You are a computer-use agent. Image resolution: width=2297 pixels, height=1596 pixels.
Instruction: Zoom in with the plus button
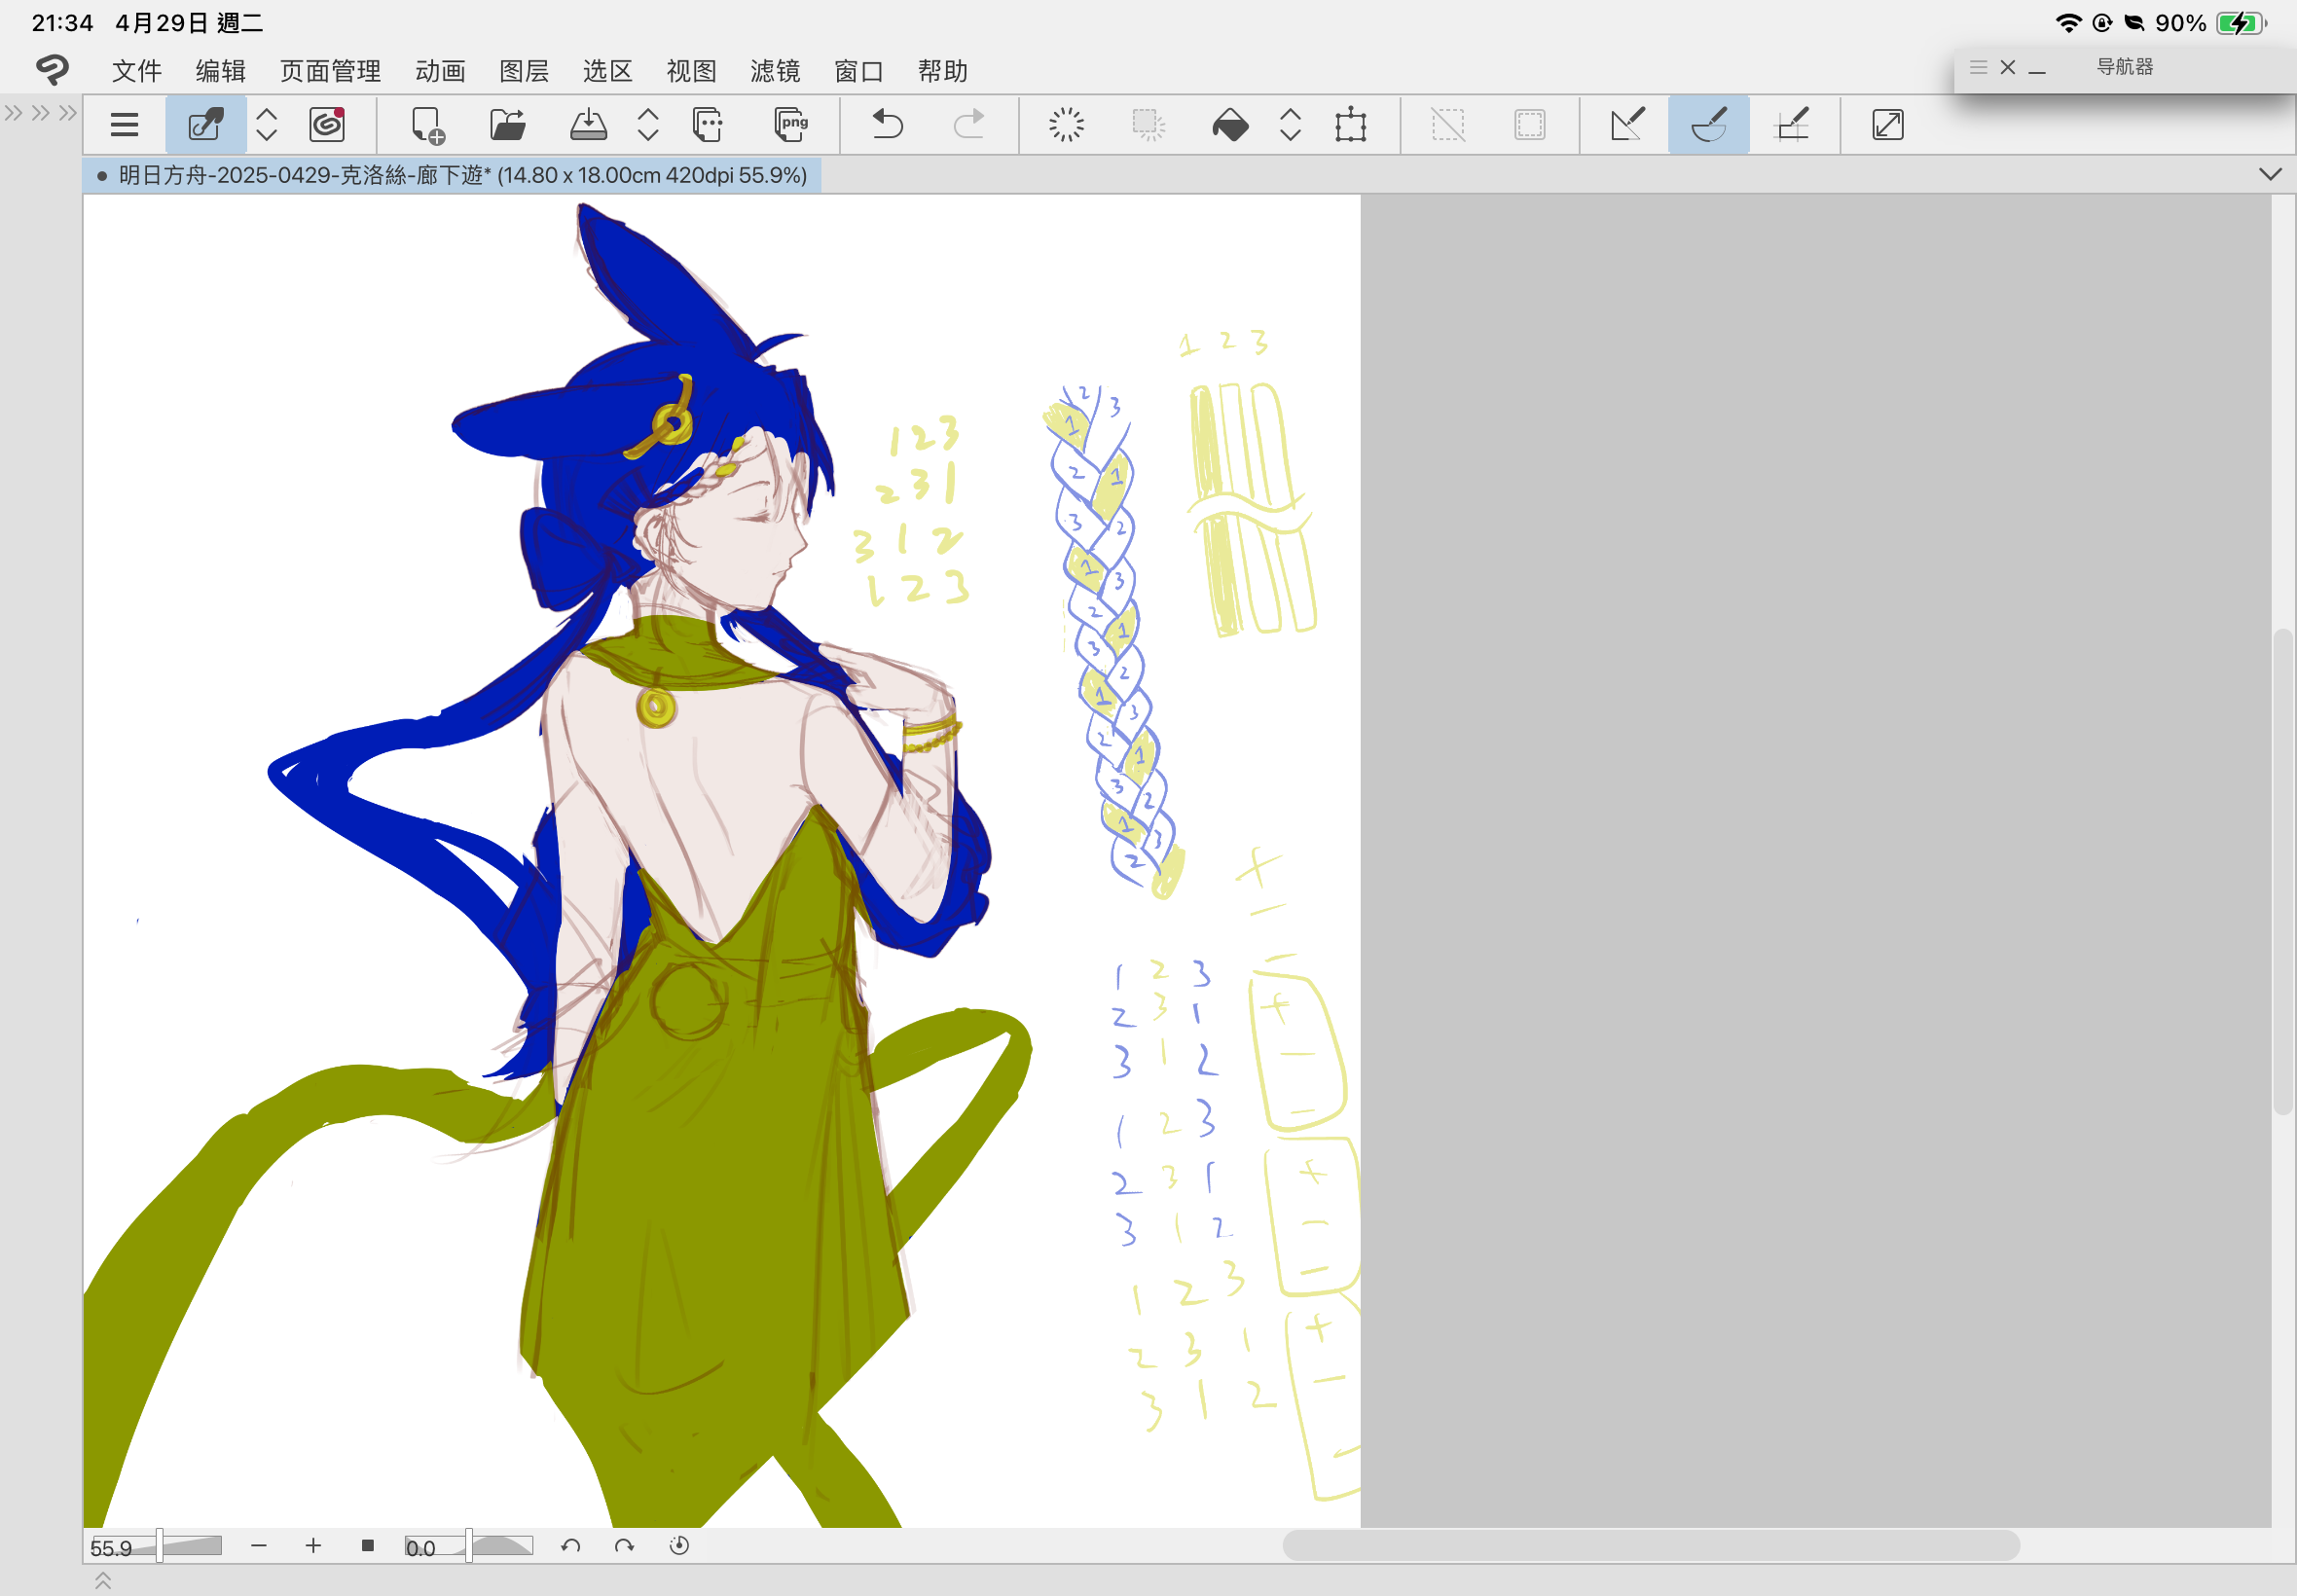coord(313,1546)
